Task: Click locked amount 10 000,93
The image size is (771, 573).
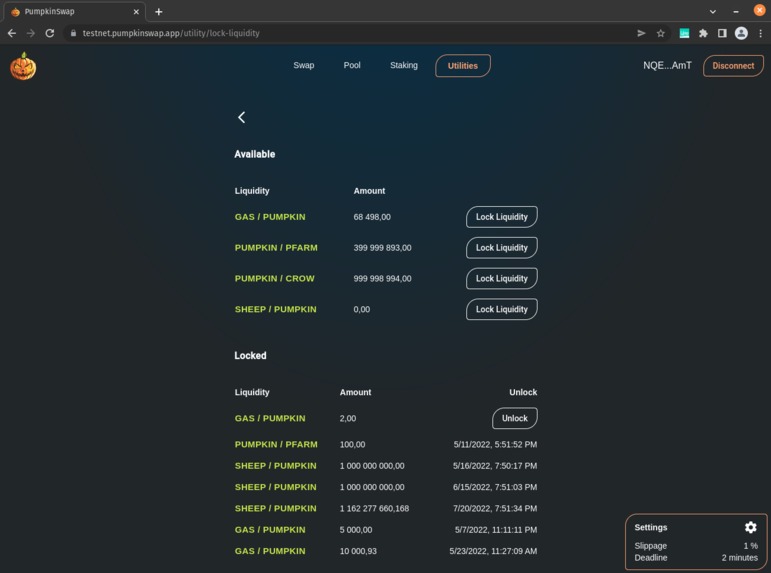Action: tap(358, 551)
